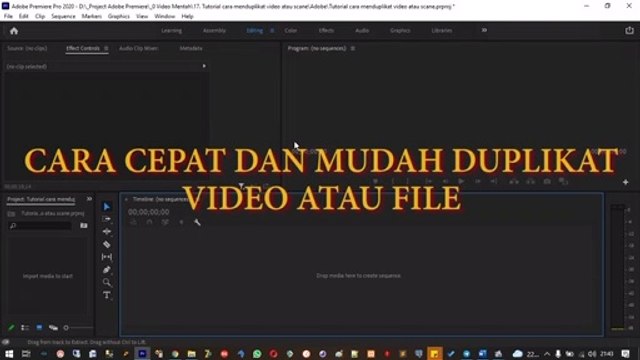Switch to the Effects workspace
This screenshot has height=360, width=640.
[326, 31]
